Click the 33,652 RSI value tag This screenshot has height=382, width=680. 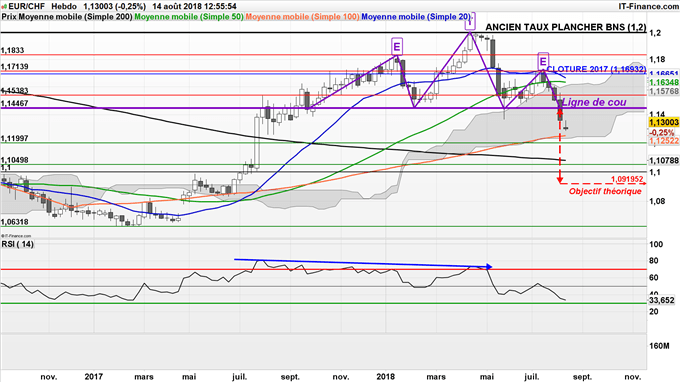point(662,300)
